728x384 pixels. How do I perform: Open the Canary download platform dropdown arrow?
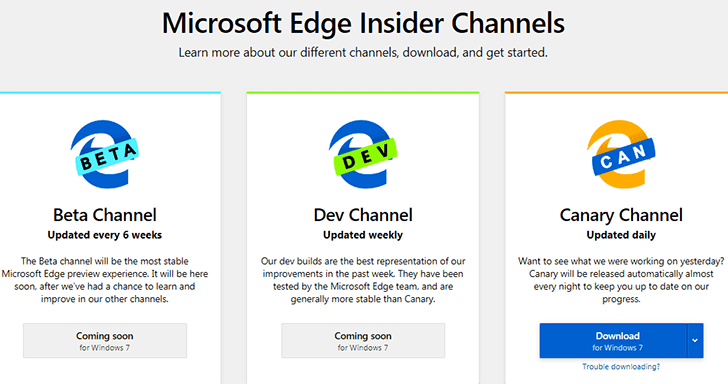(x=695, y=341)
